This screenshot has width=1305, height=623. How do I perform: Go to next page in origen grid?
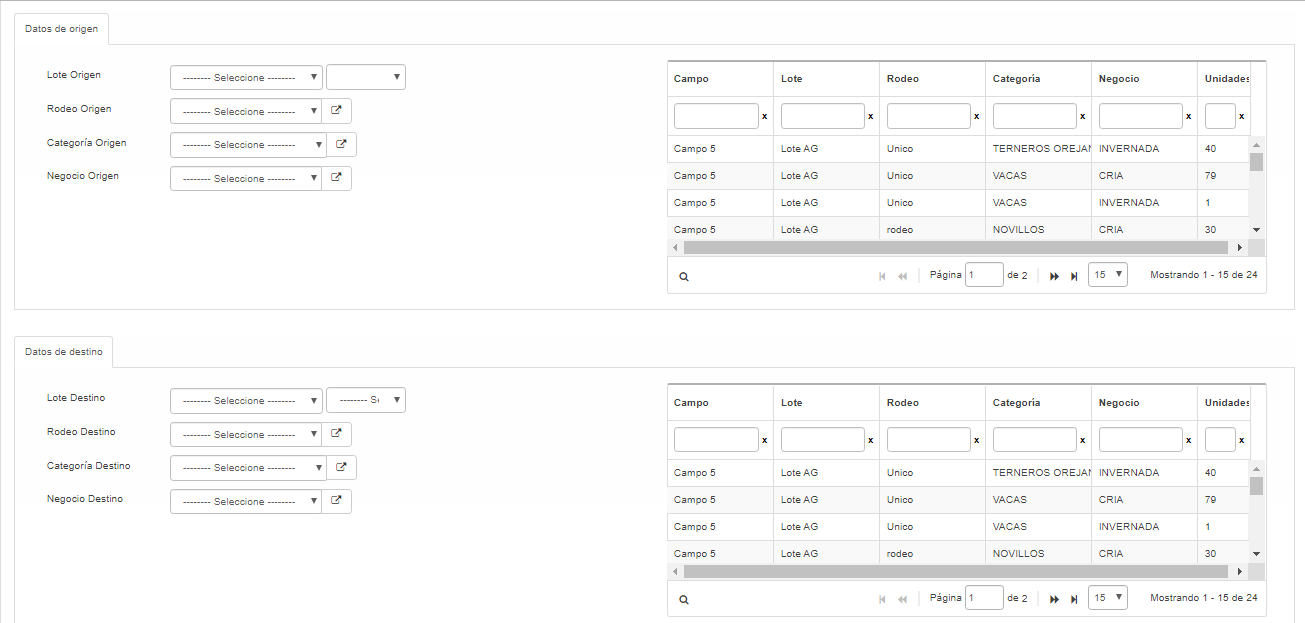[x=1054, y=276]
